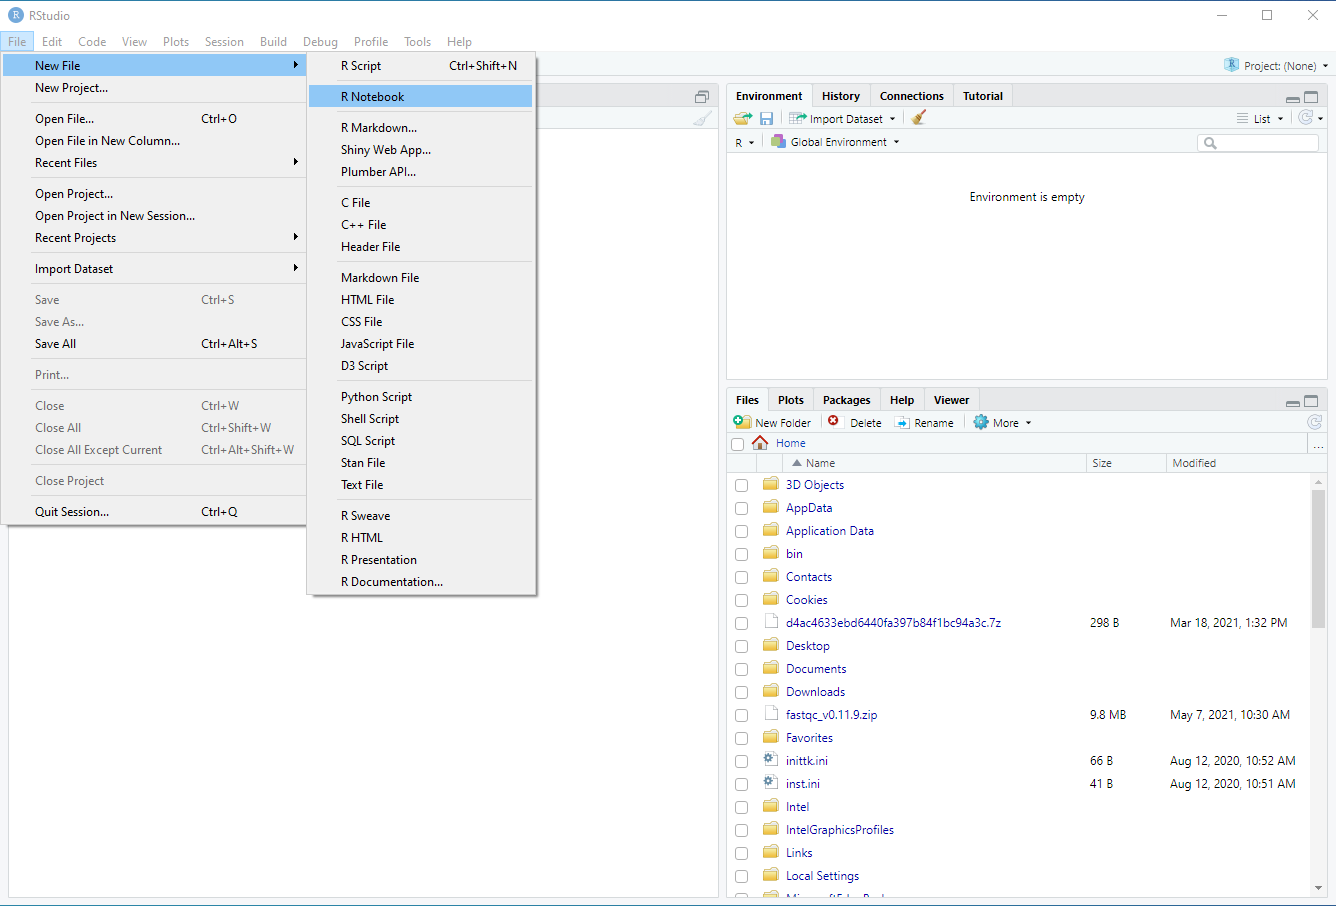
Task: Click the environment search field
Action: (x=1258, y=143)
